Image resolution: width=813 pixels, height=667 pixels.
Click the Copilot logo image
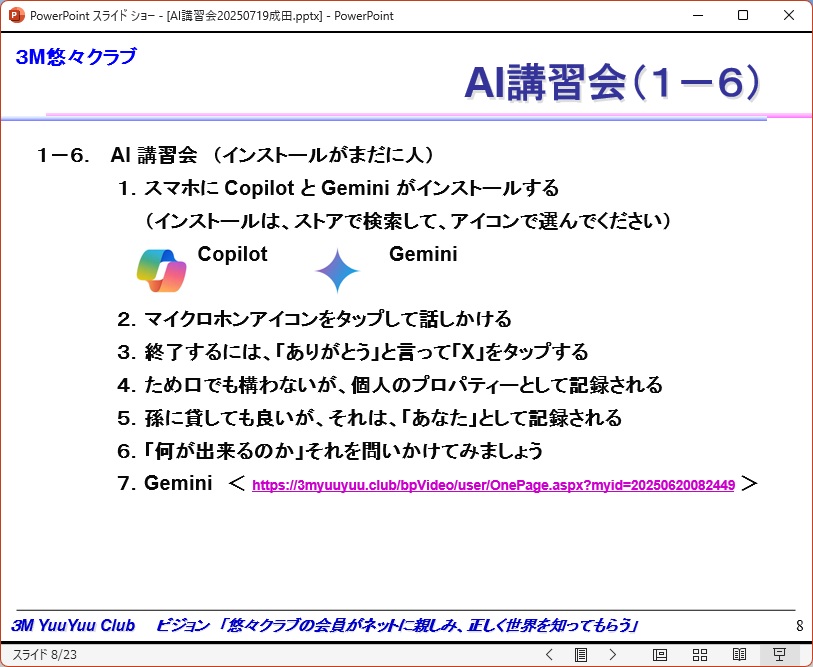161,270
